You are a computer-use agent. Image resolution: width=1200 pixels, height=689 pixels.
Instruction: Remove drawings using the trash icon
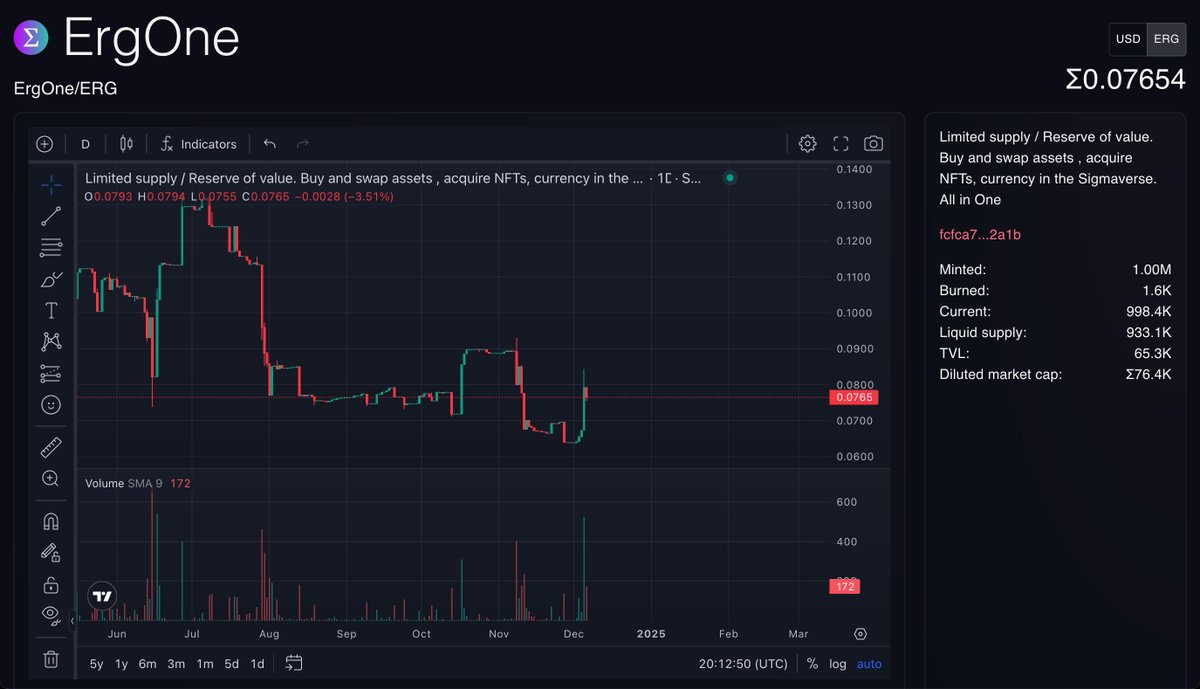[x=51, y=659]
